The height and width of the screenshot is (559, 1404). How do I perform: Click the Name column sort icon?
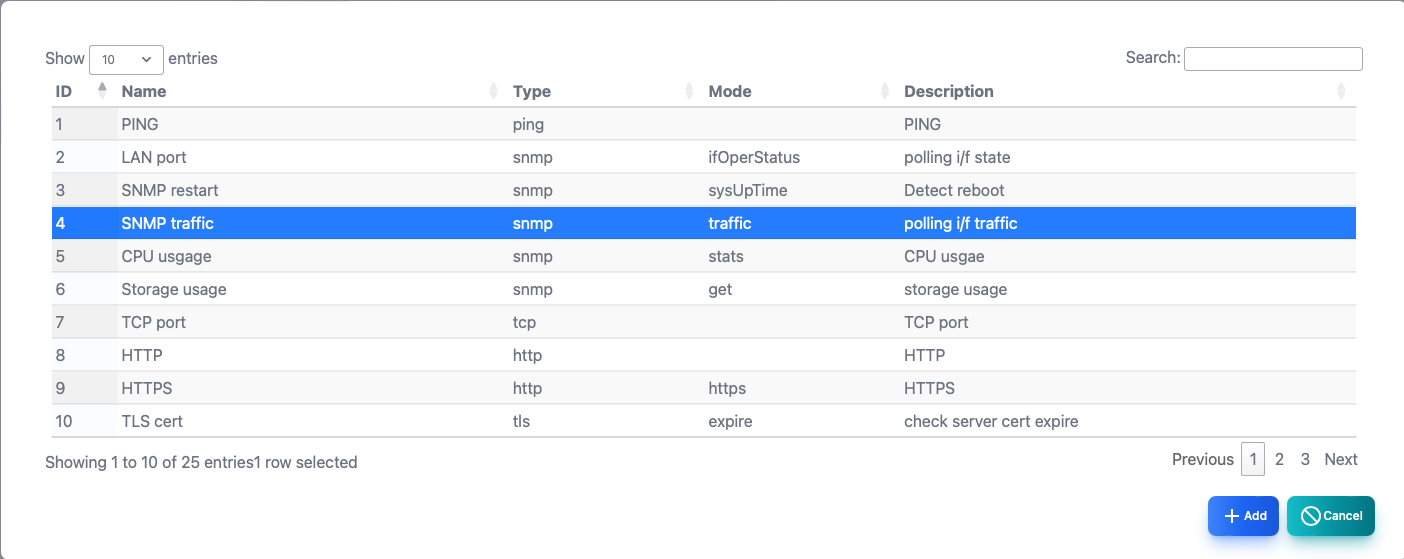tap(493, 91)
